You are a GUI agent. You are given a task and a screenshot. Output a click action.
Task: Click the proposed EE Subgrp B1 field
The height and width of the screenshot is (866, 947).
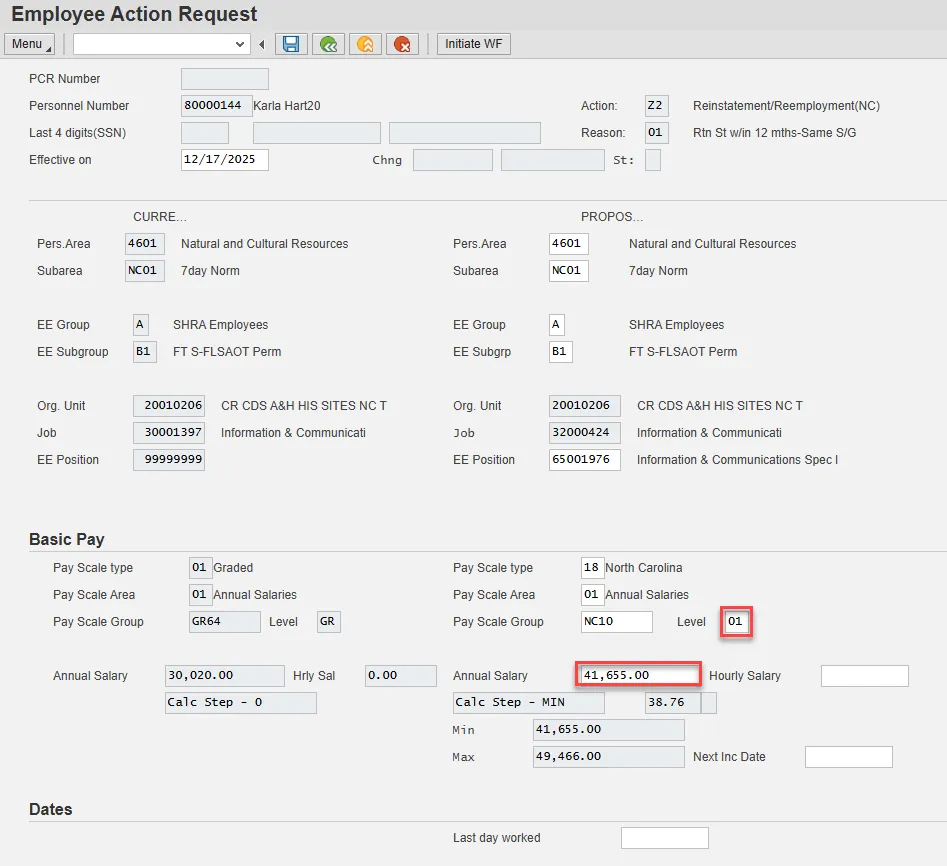click(560, 352)
